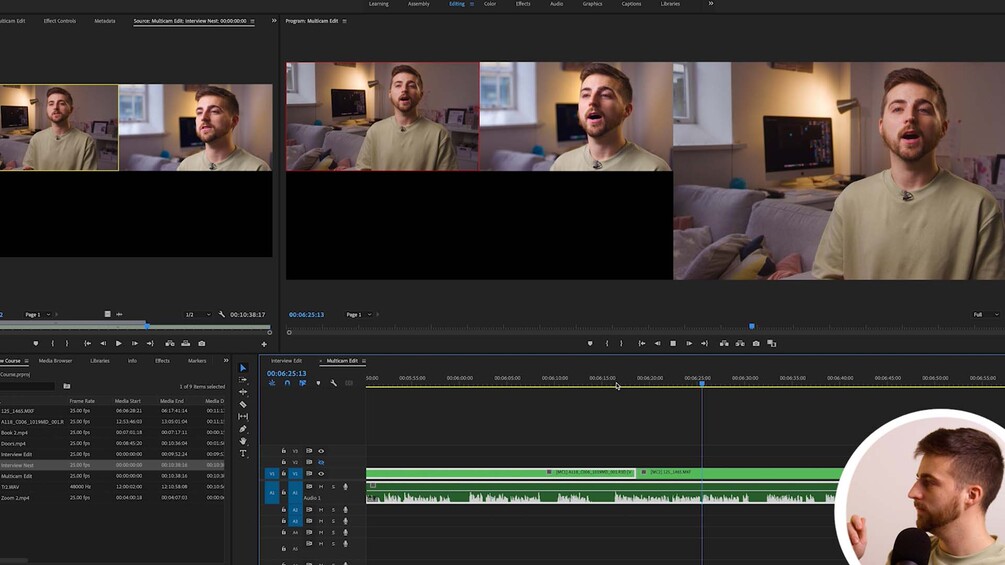Go to In point in Program monitor

[642, 343]
